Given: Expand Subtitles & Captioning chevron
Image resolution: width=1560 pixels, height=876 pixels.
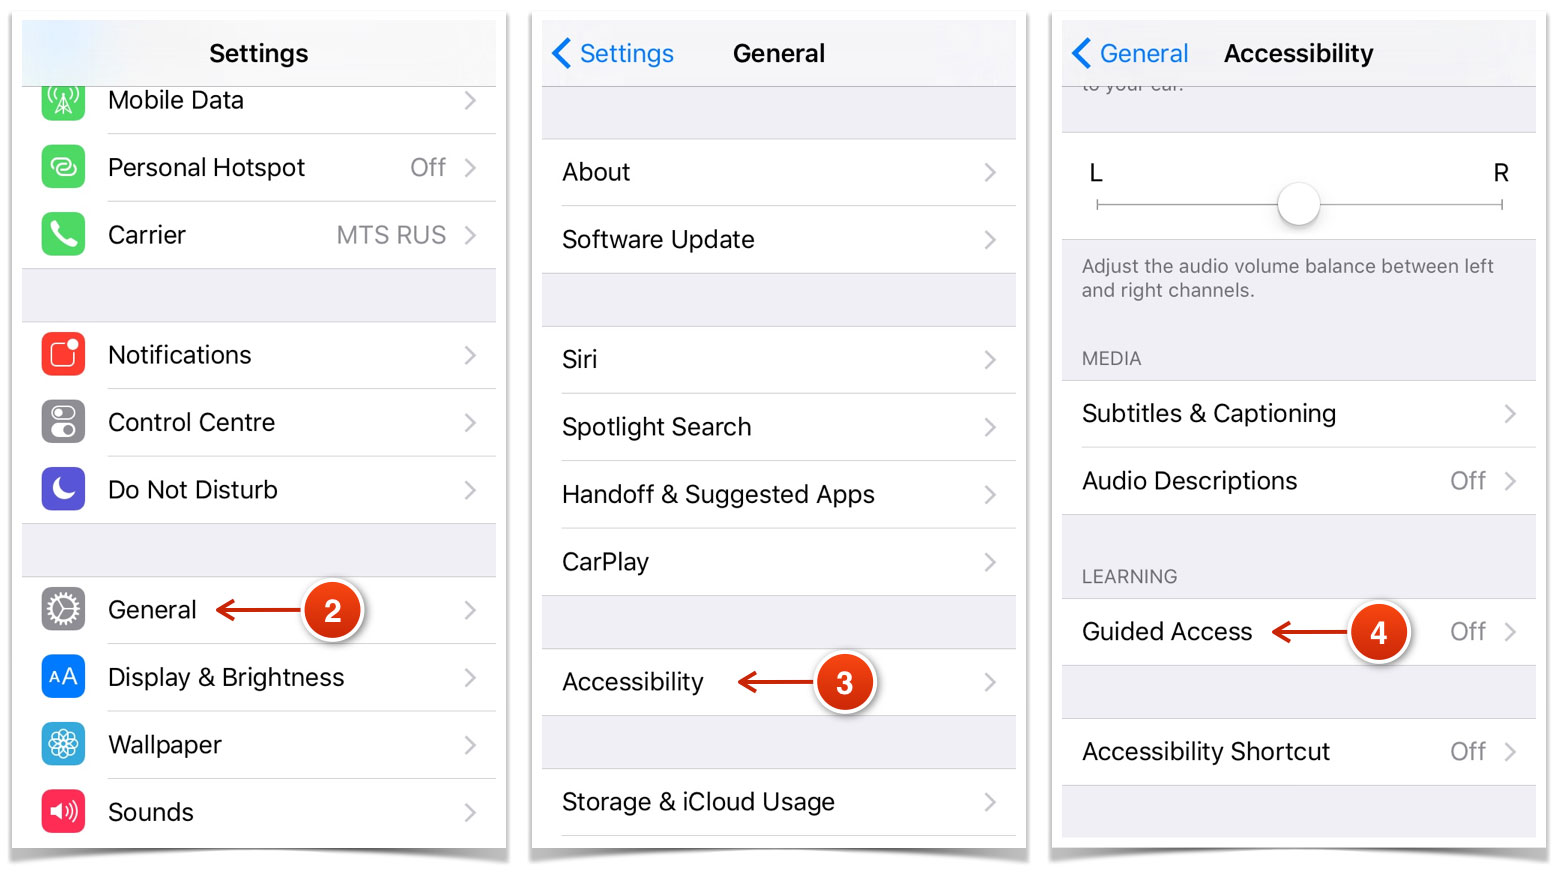Looking at the screenshot, I should coord(1510,414).
